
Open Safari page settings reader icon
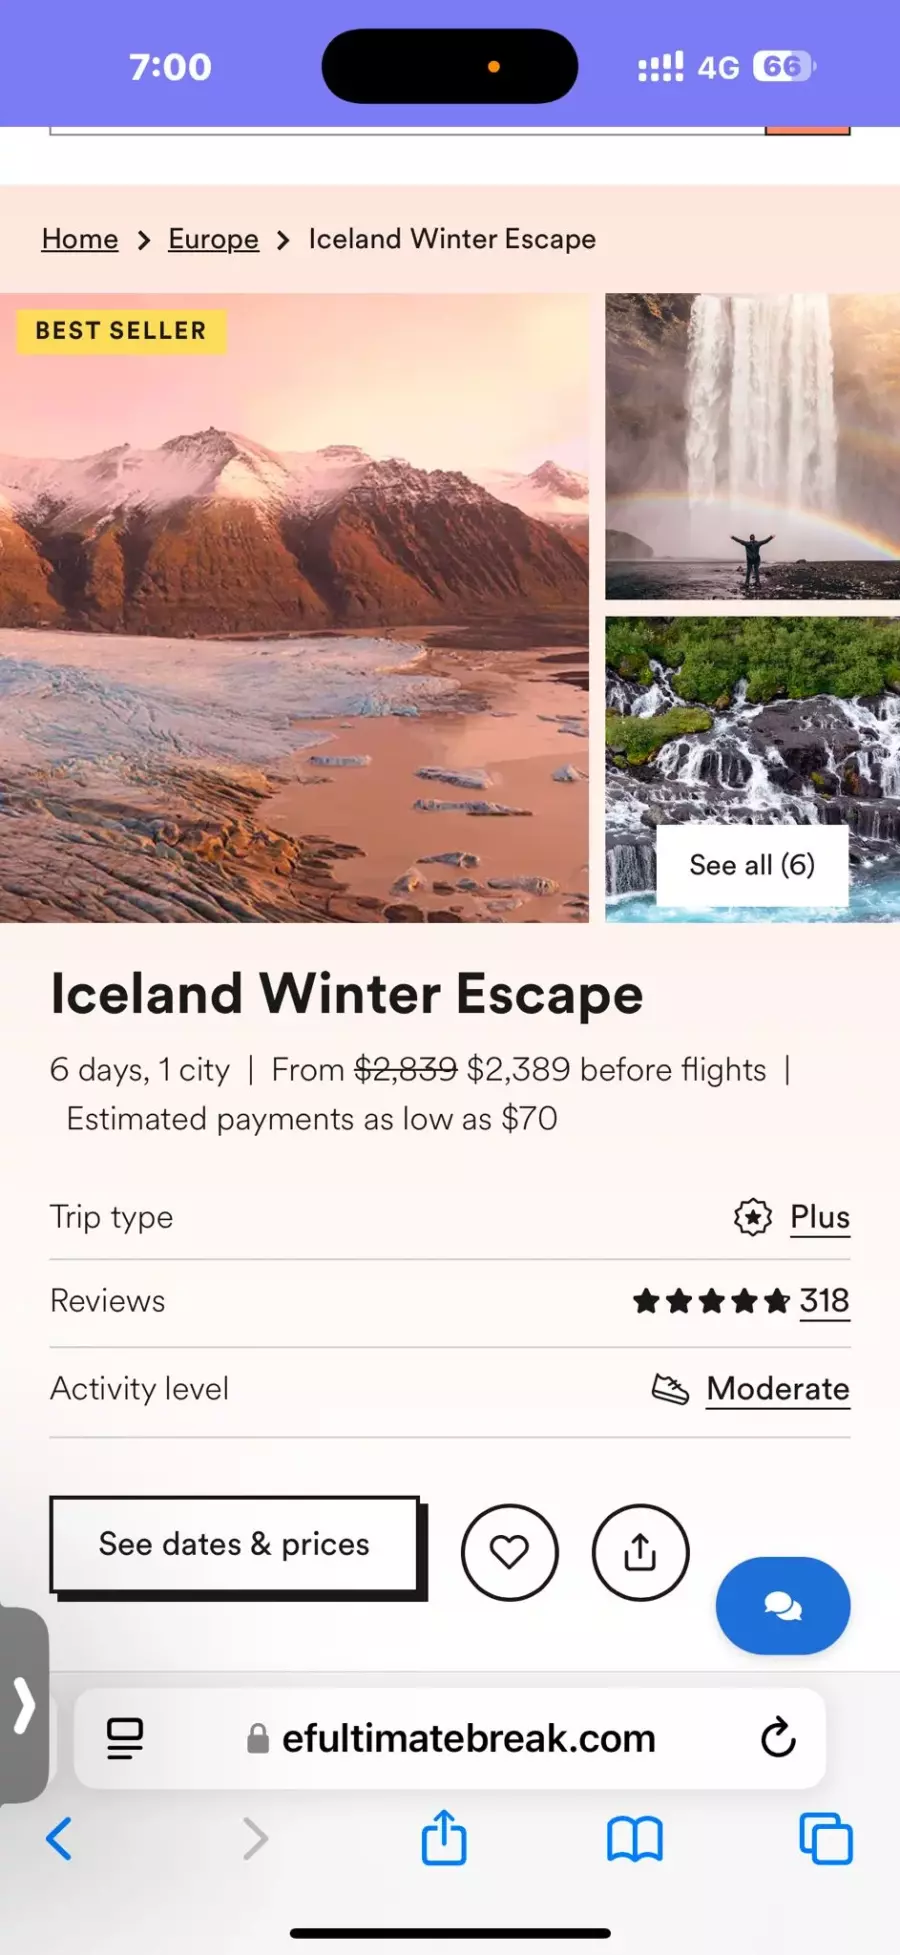(x=125, y=1738)
